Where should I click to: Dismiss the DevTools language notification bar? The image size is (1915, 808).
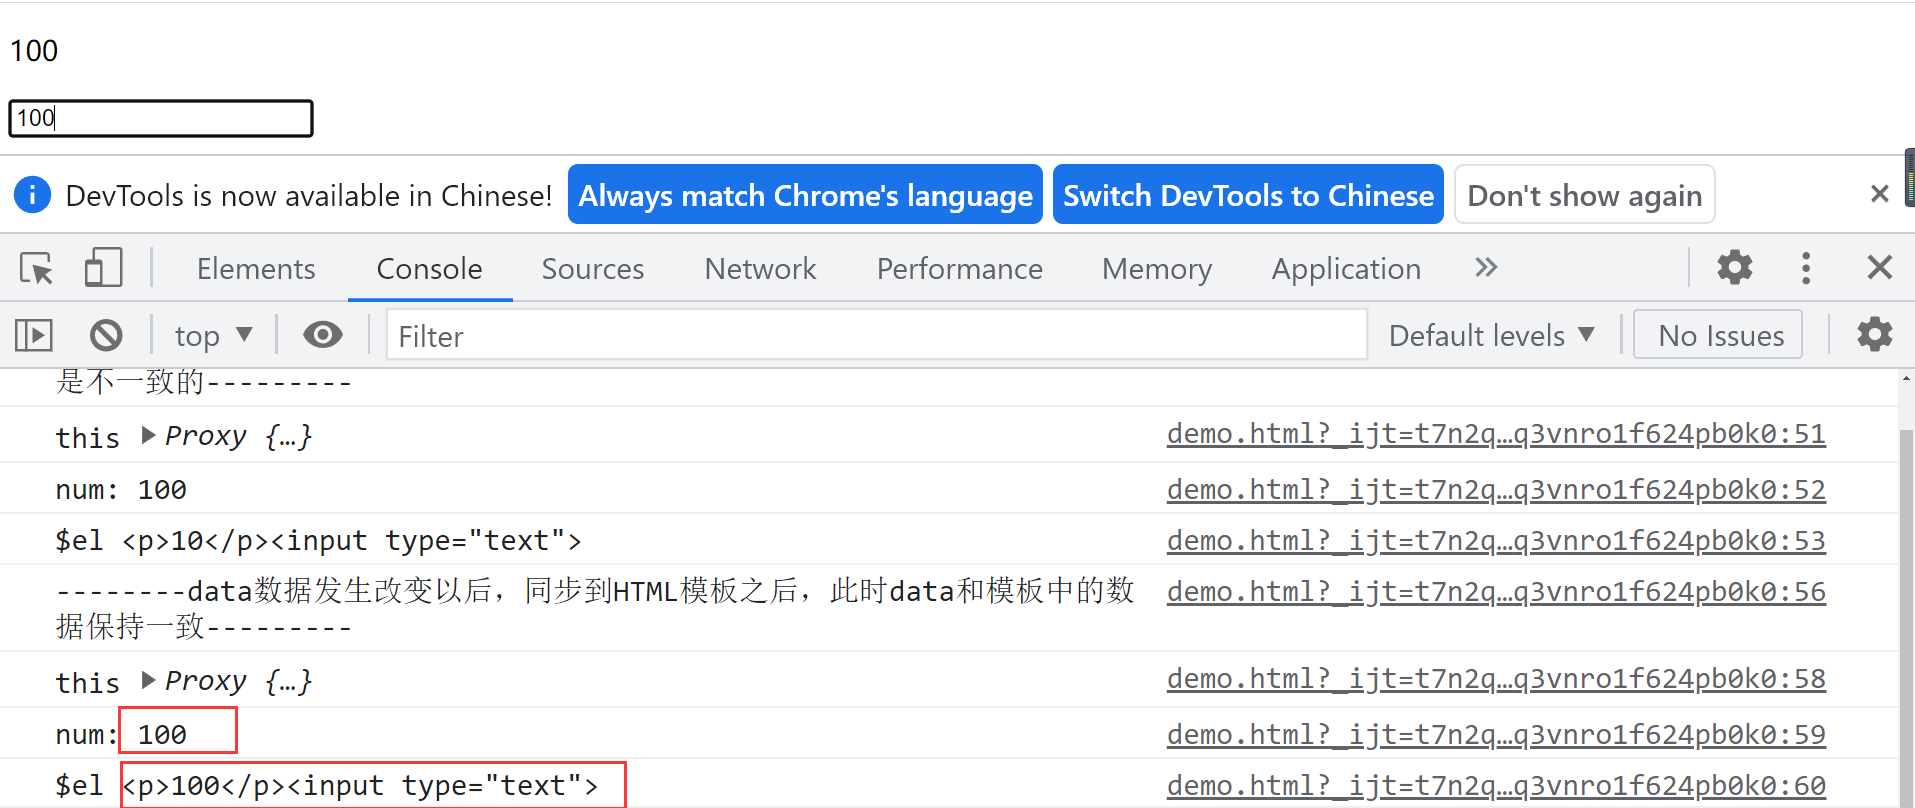1880,194
